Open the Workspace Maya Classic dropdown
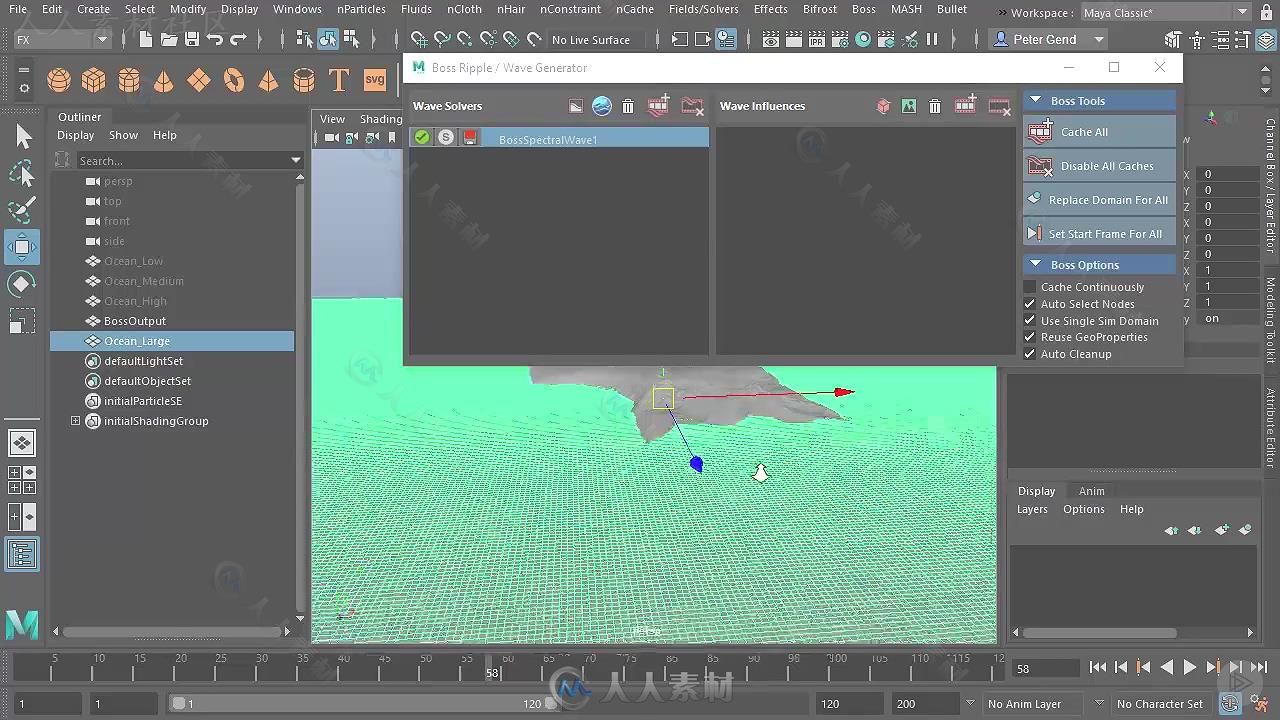 tap(1166, 13)
